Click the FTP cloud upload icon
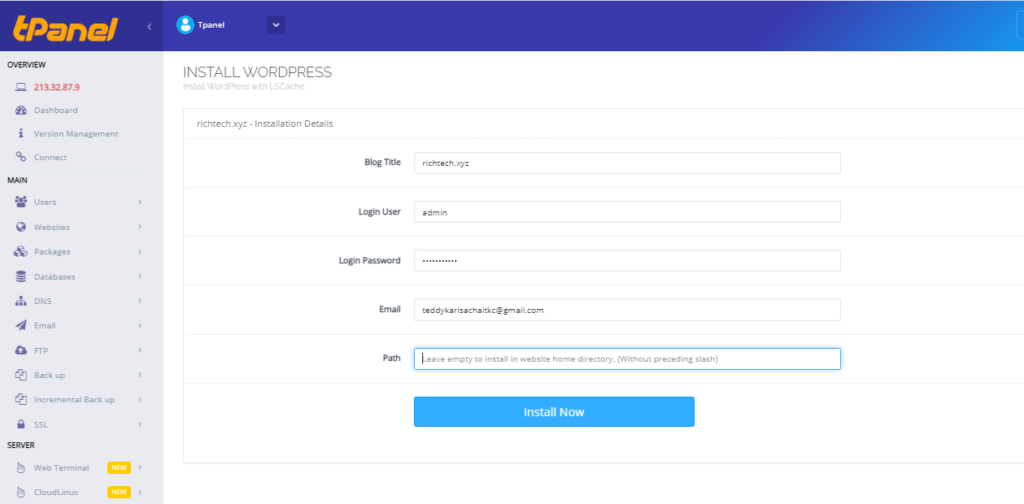This screenshot has width=1024, height=504. 20,350
